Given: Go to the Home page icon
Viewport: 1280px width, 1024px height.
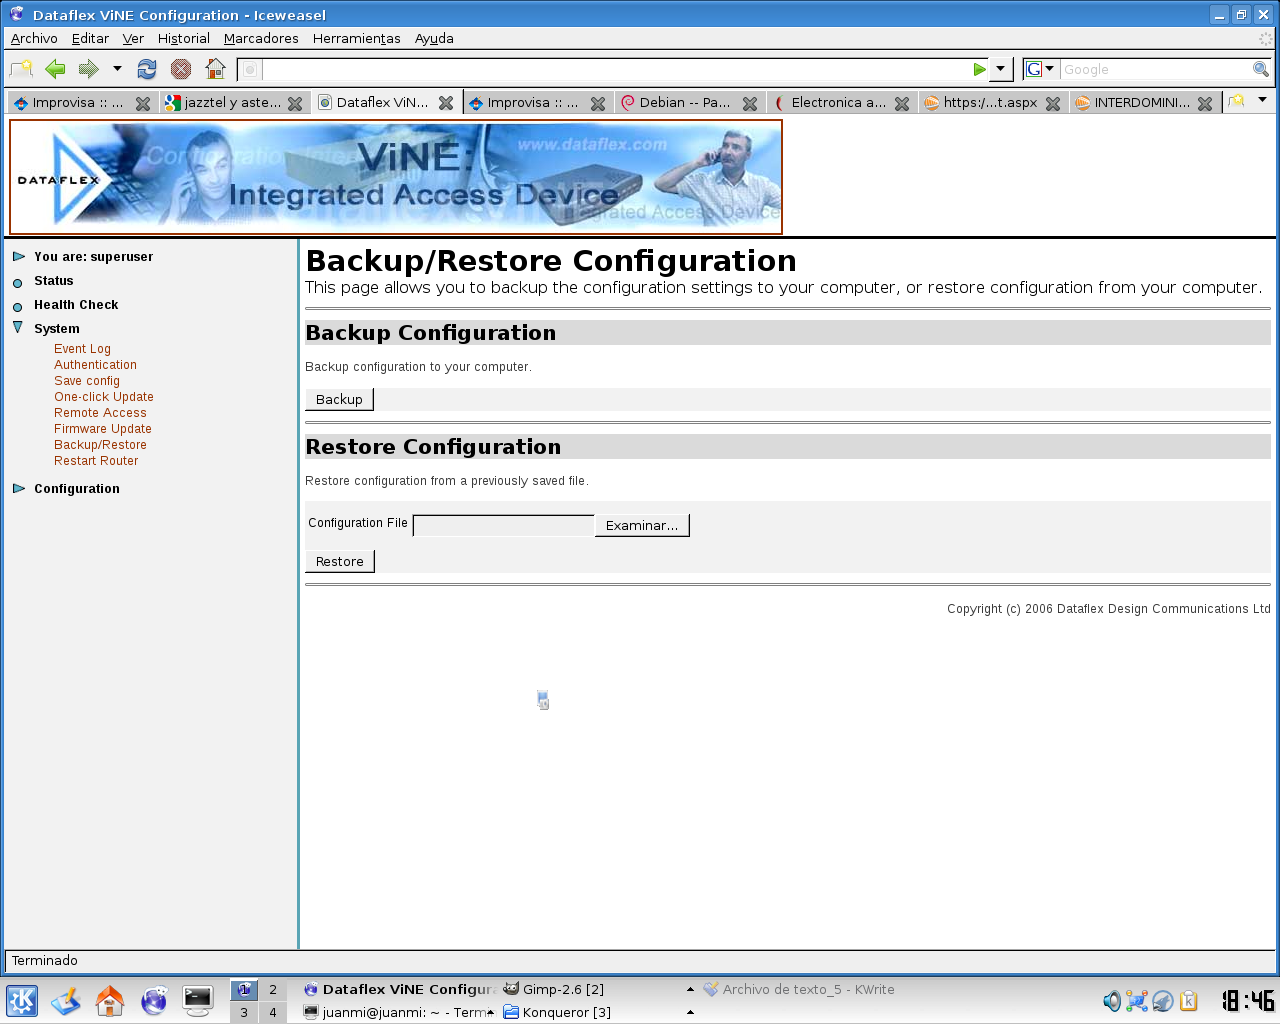Looking at the screenshot, I should pos(215,69).
